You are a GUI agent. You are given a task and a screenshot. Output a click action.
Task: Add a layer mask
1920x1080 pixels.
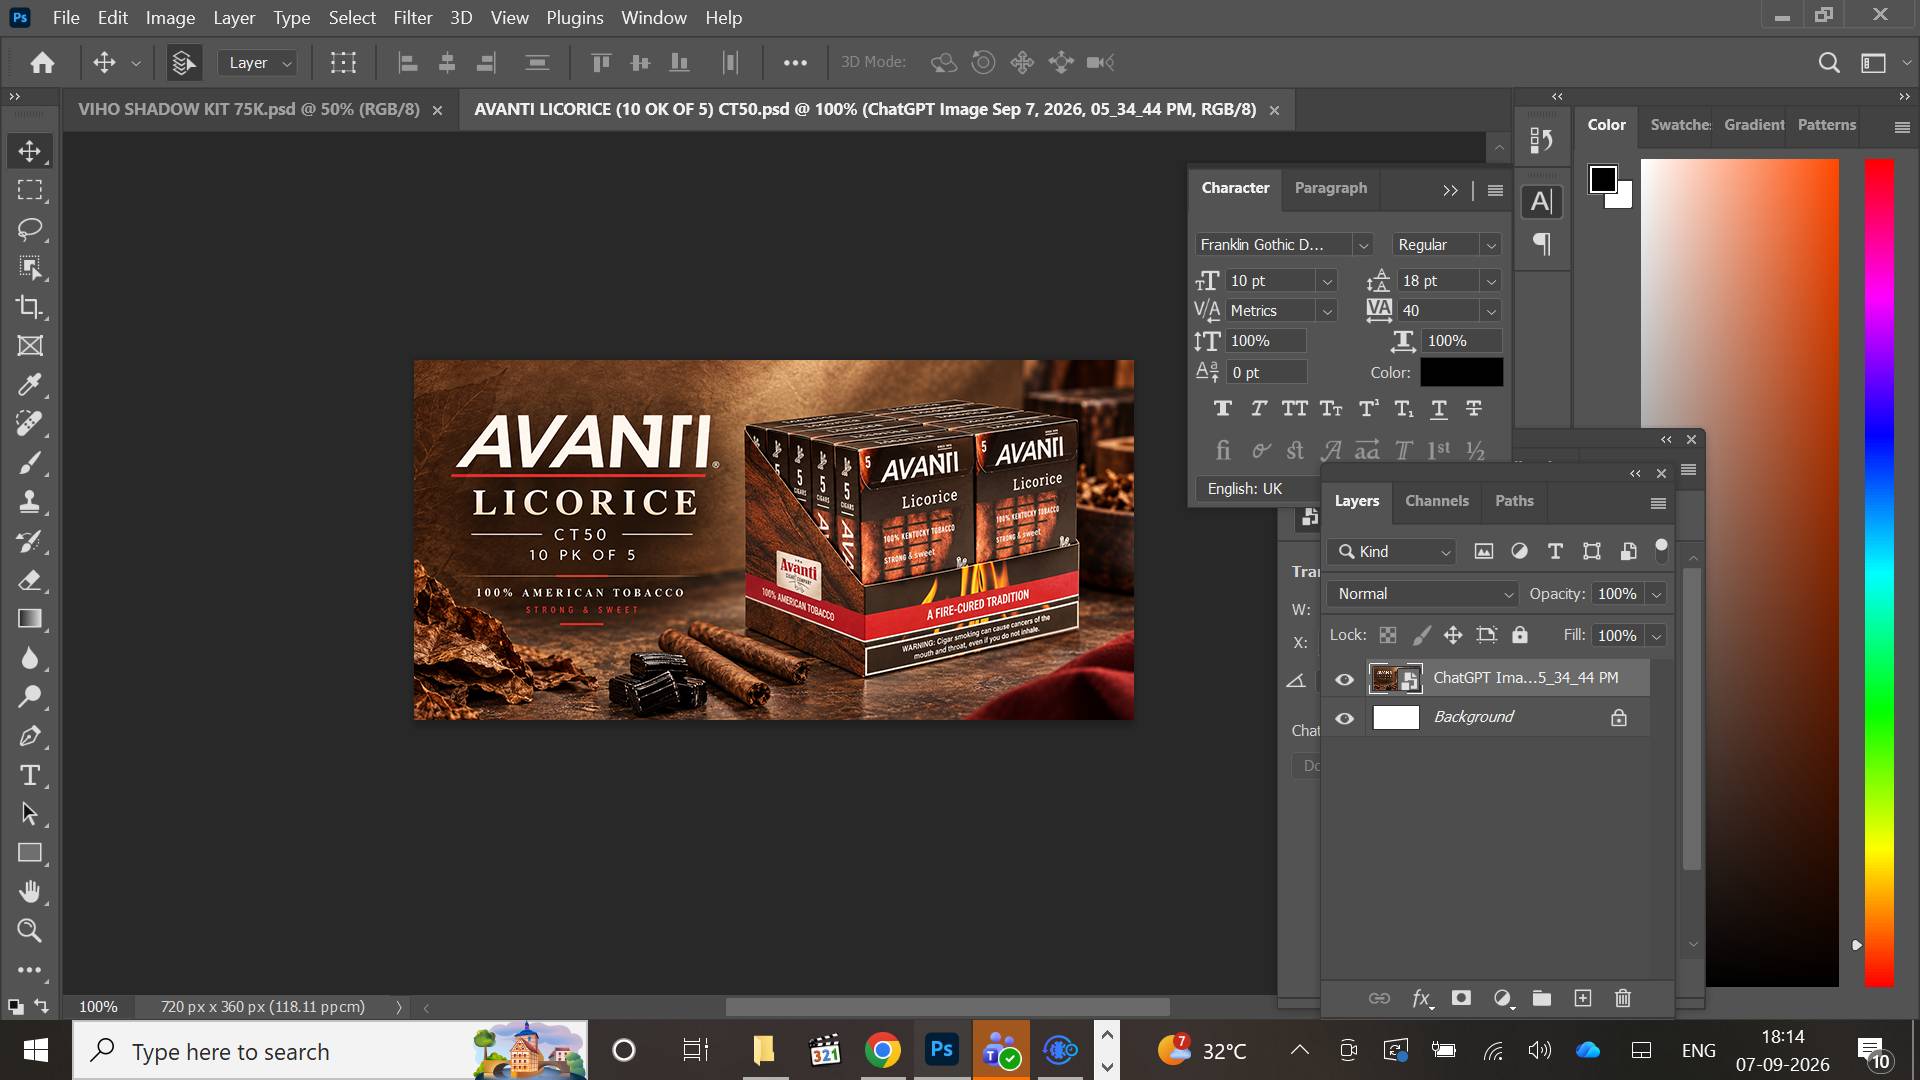pyautogui.click(x=1461, y=998)
